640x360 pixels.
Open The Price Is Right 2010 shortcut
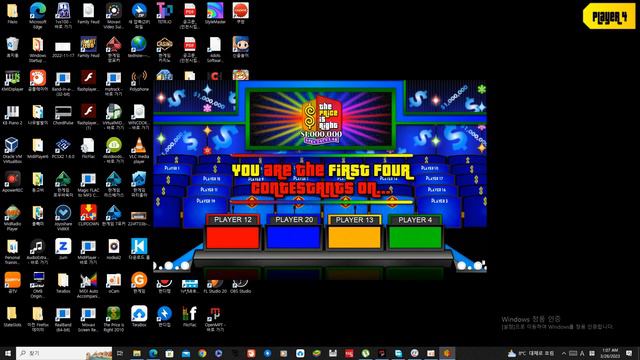click(113, 319)
